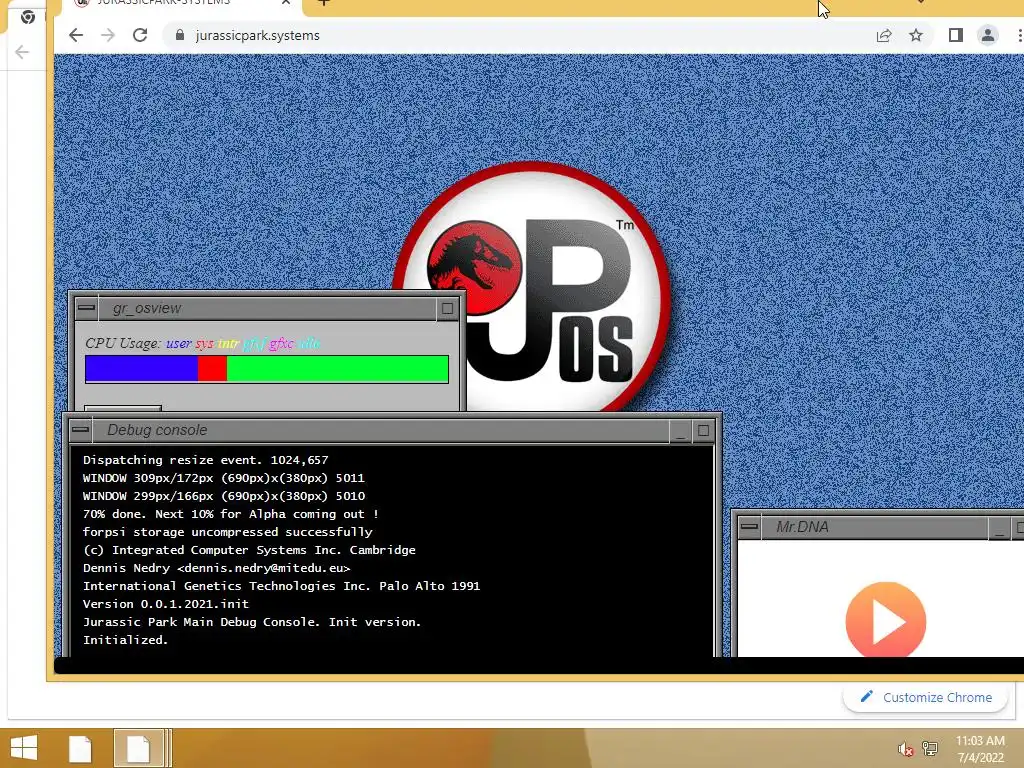Open the highlighted taskbar document icon

click(x=138, y=748)
